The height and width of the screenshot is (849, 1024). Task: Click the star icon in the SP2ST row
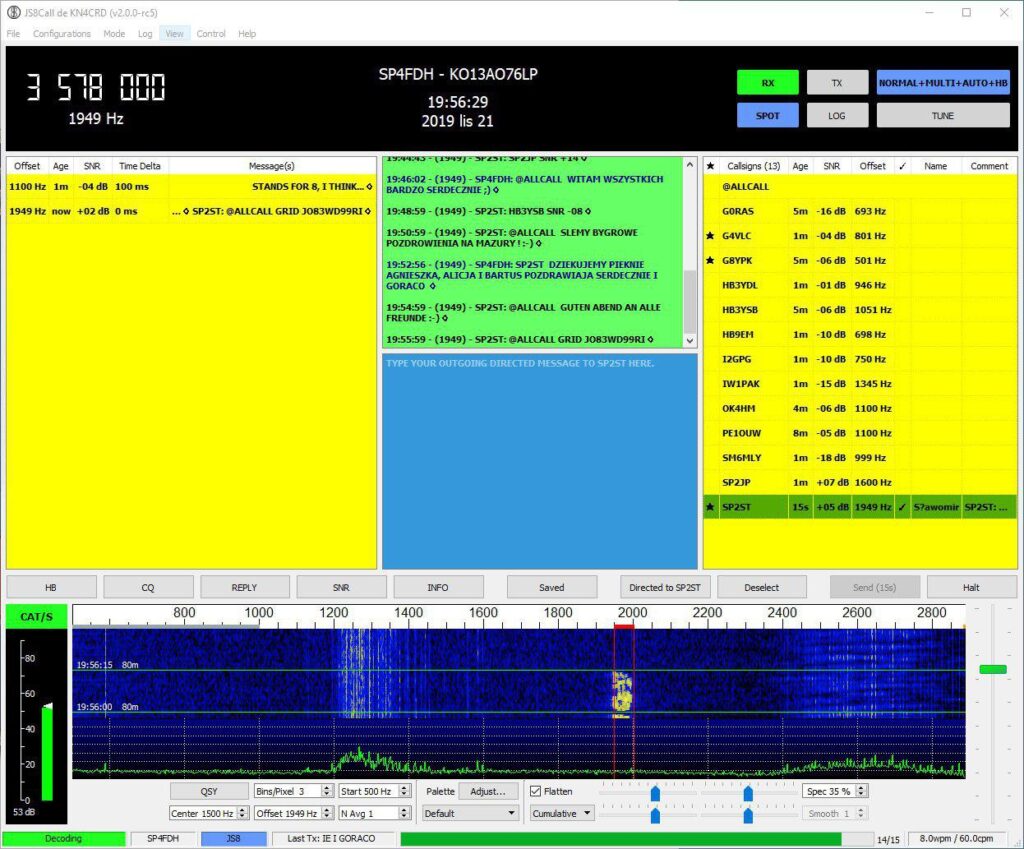tap(711, 507)
